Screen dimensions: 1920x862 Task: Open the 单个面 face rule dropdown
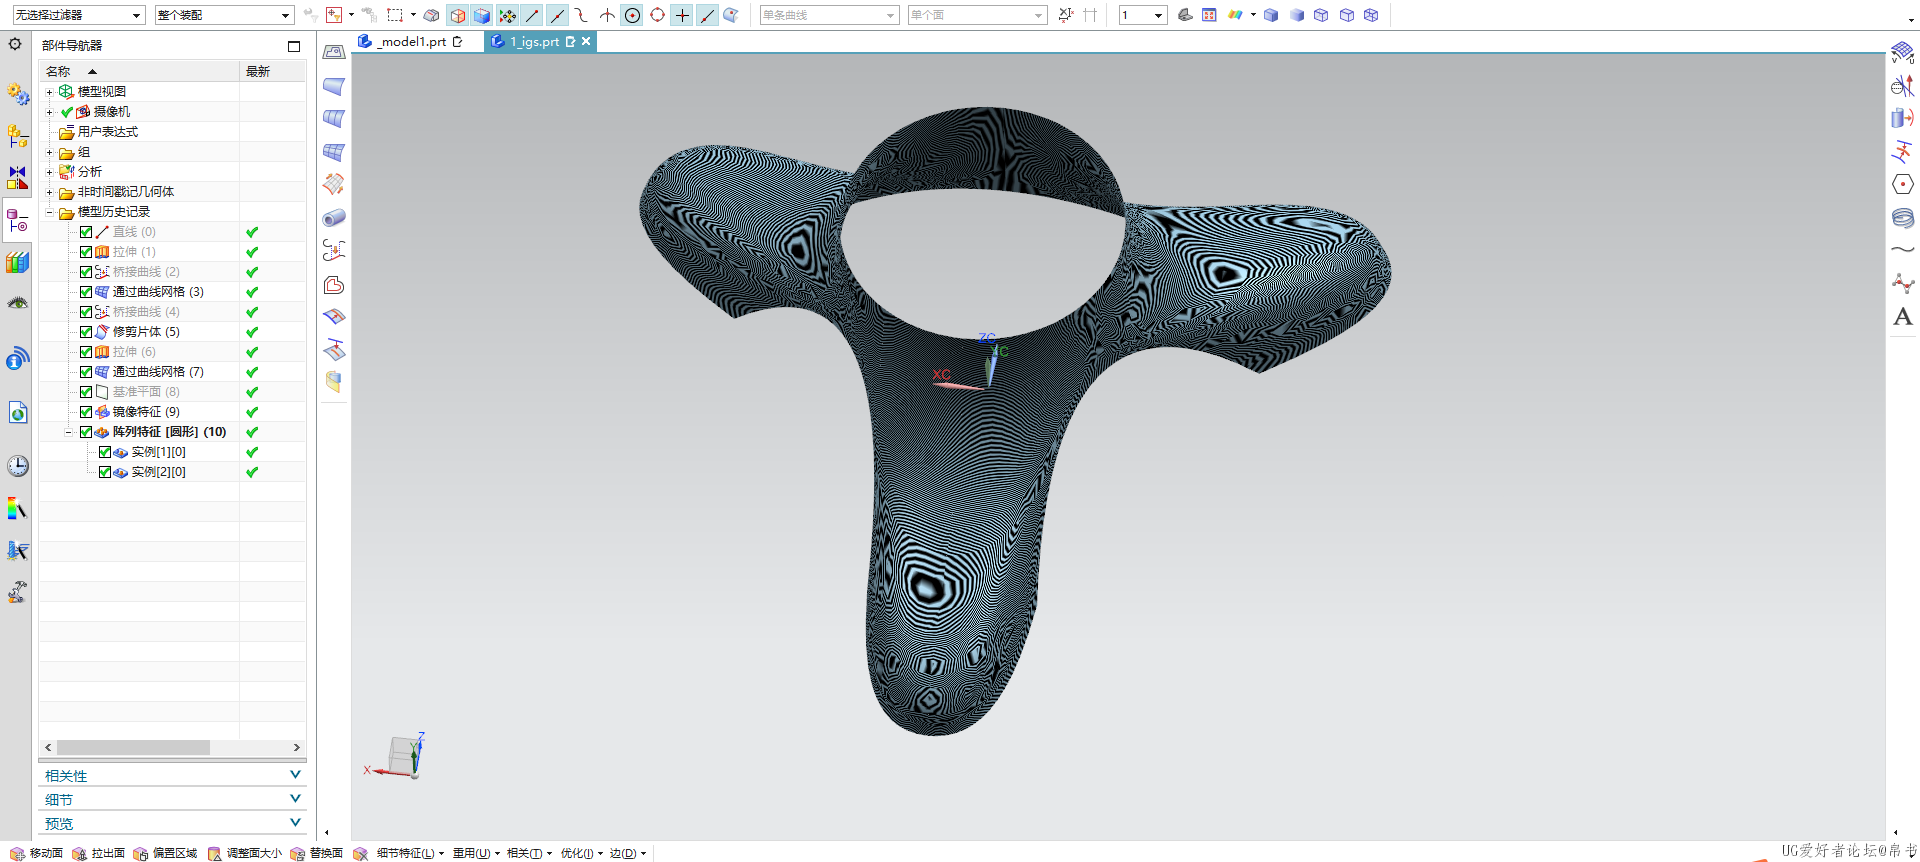point(976,15)
